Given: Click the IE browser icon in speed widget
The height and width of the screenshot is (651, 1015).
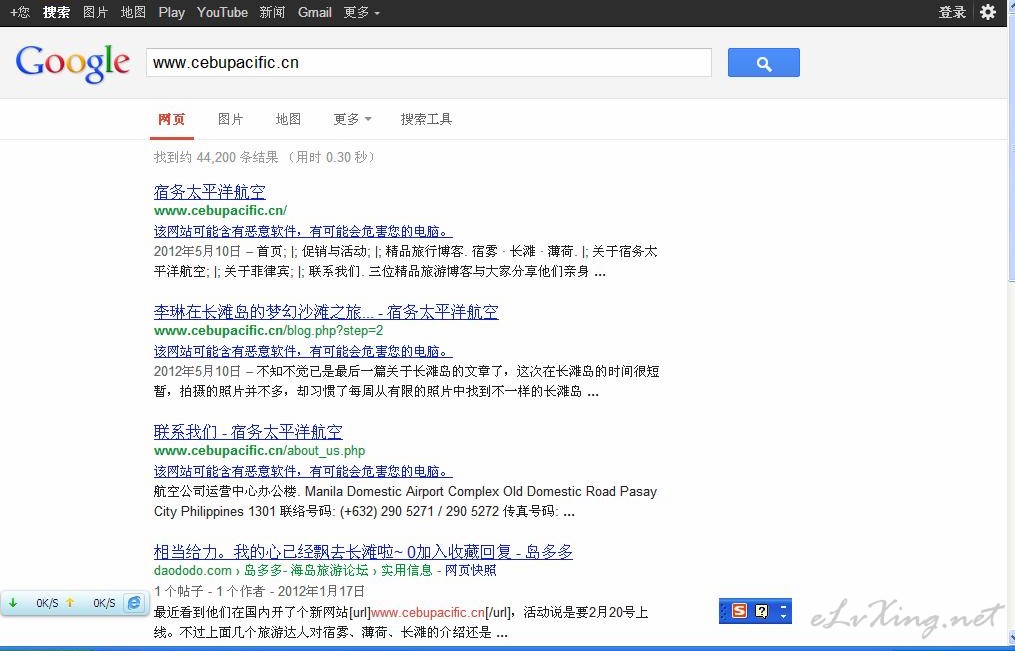Looking at the screenshot, I should point(134,602).
